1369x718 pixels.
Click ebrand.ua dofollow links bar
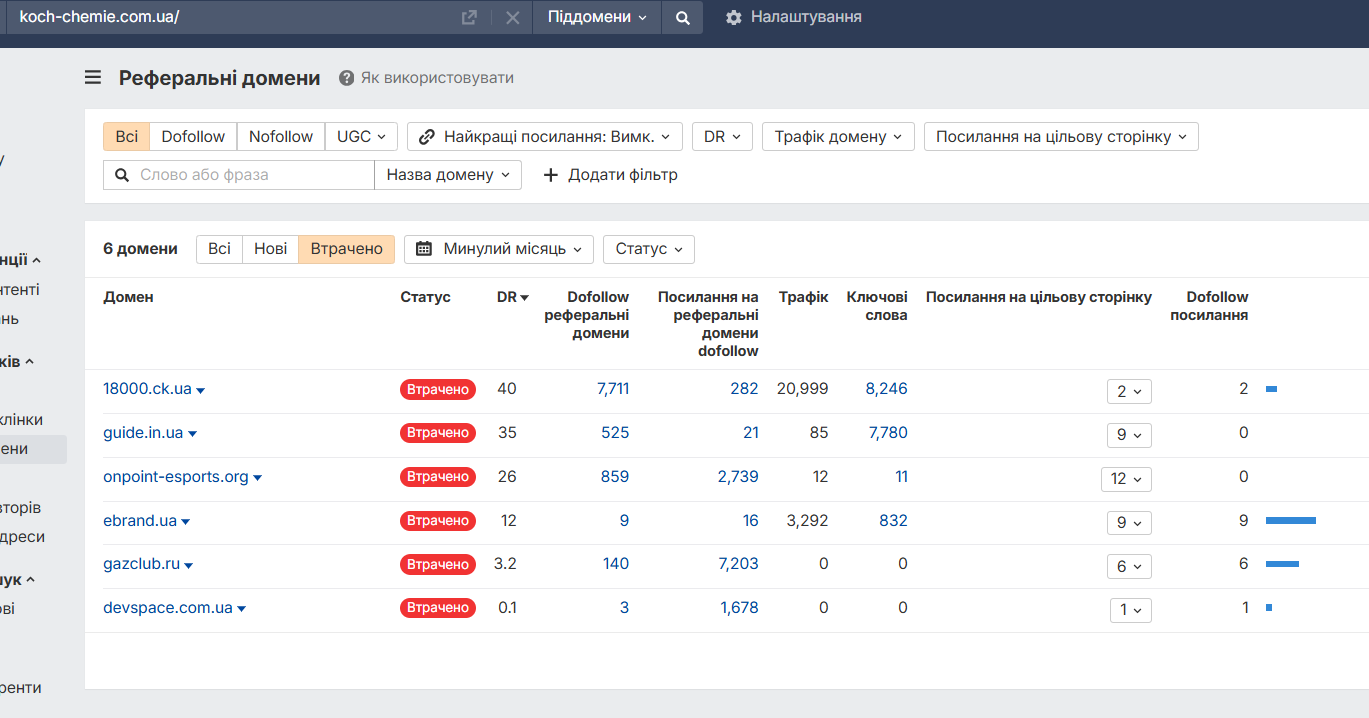click(x=1291, y=521)
